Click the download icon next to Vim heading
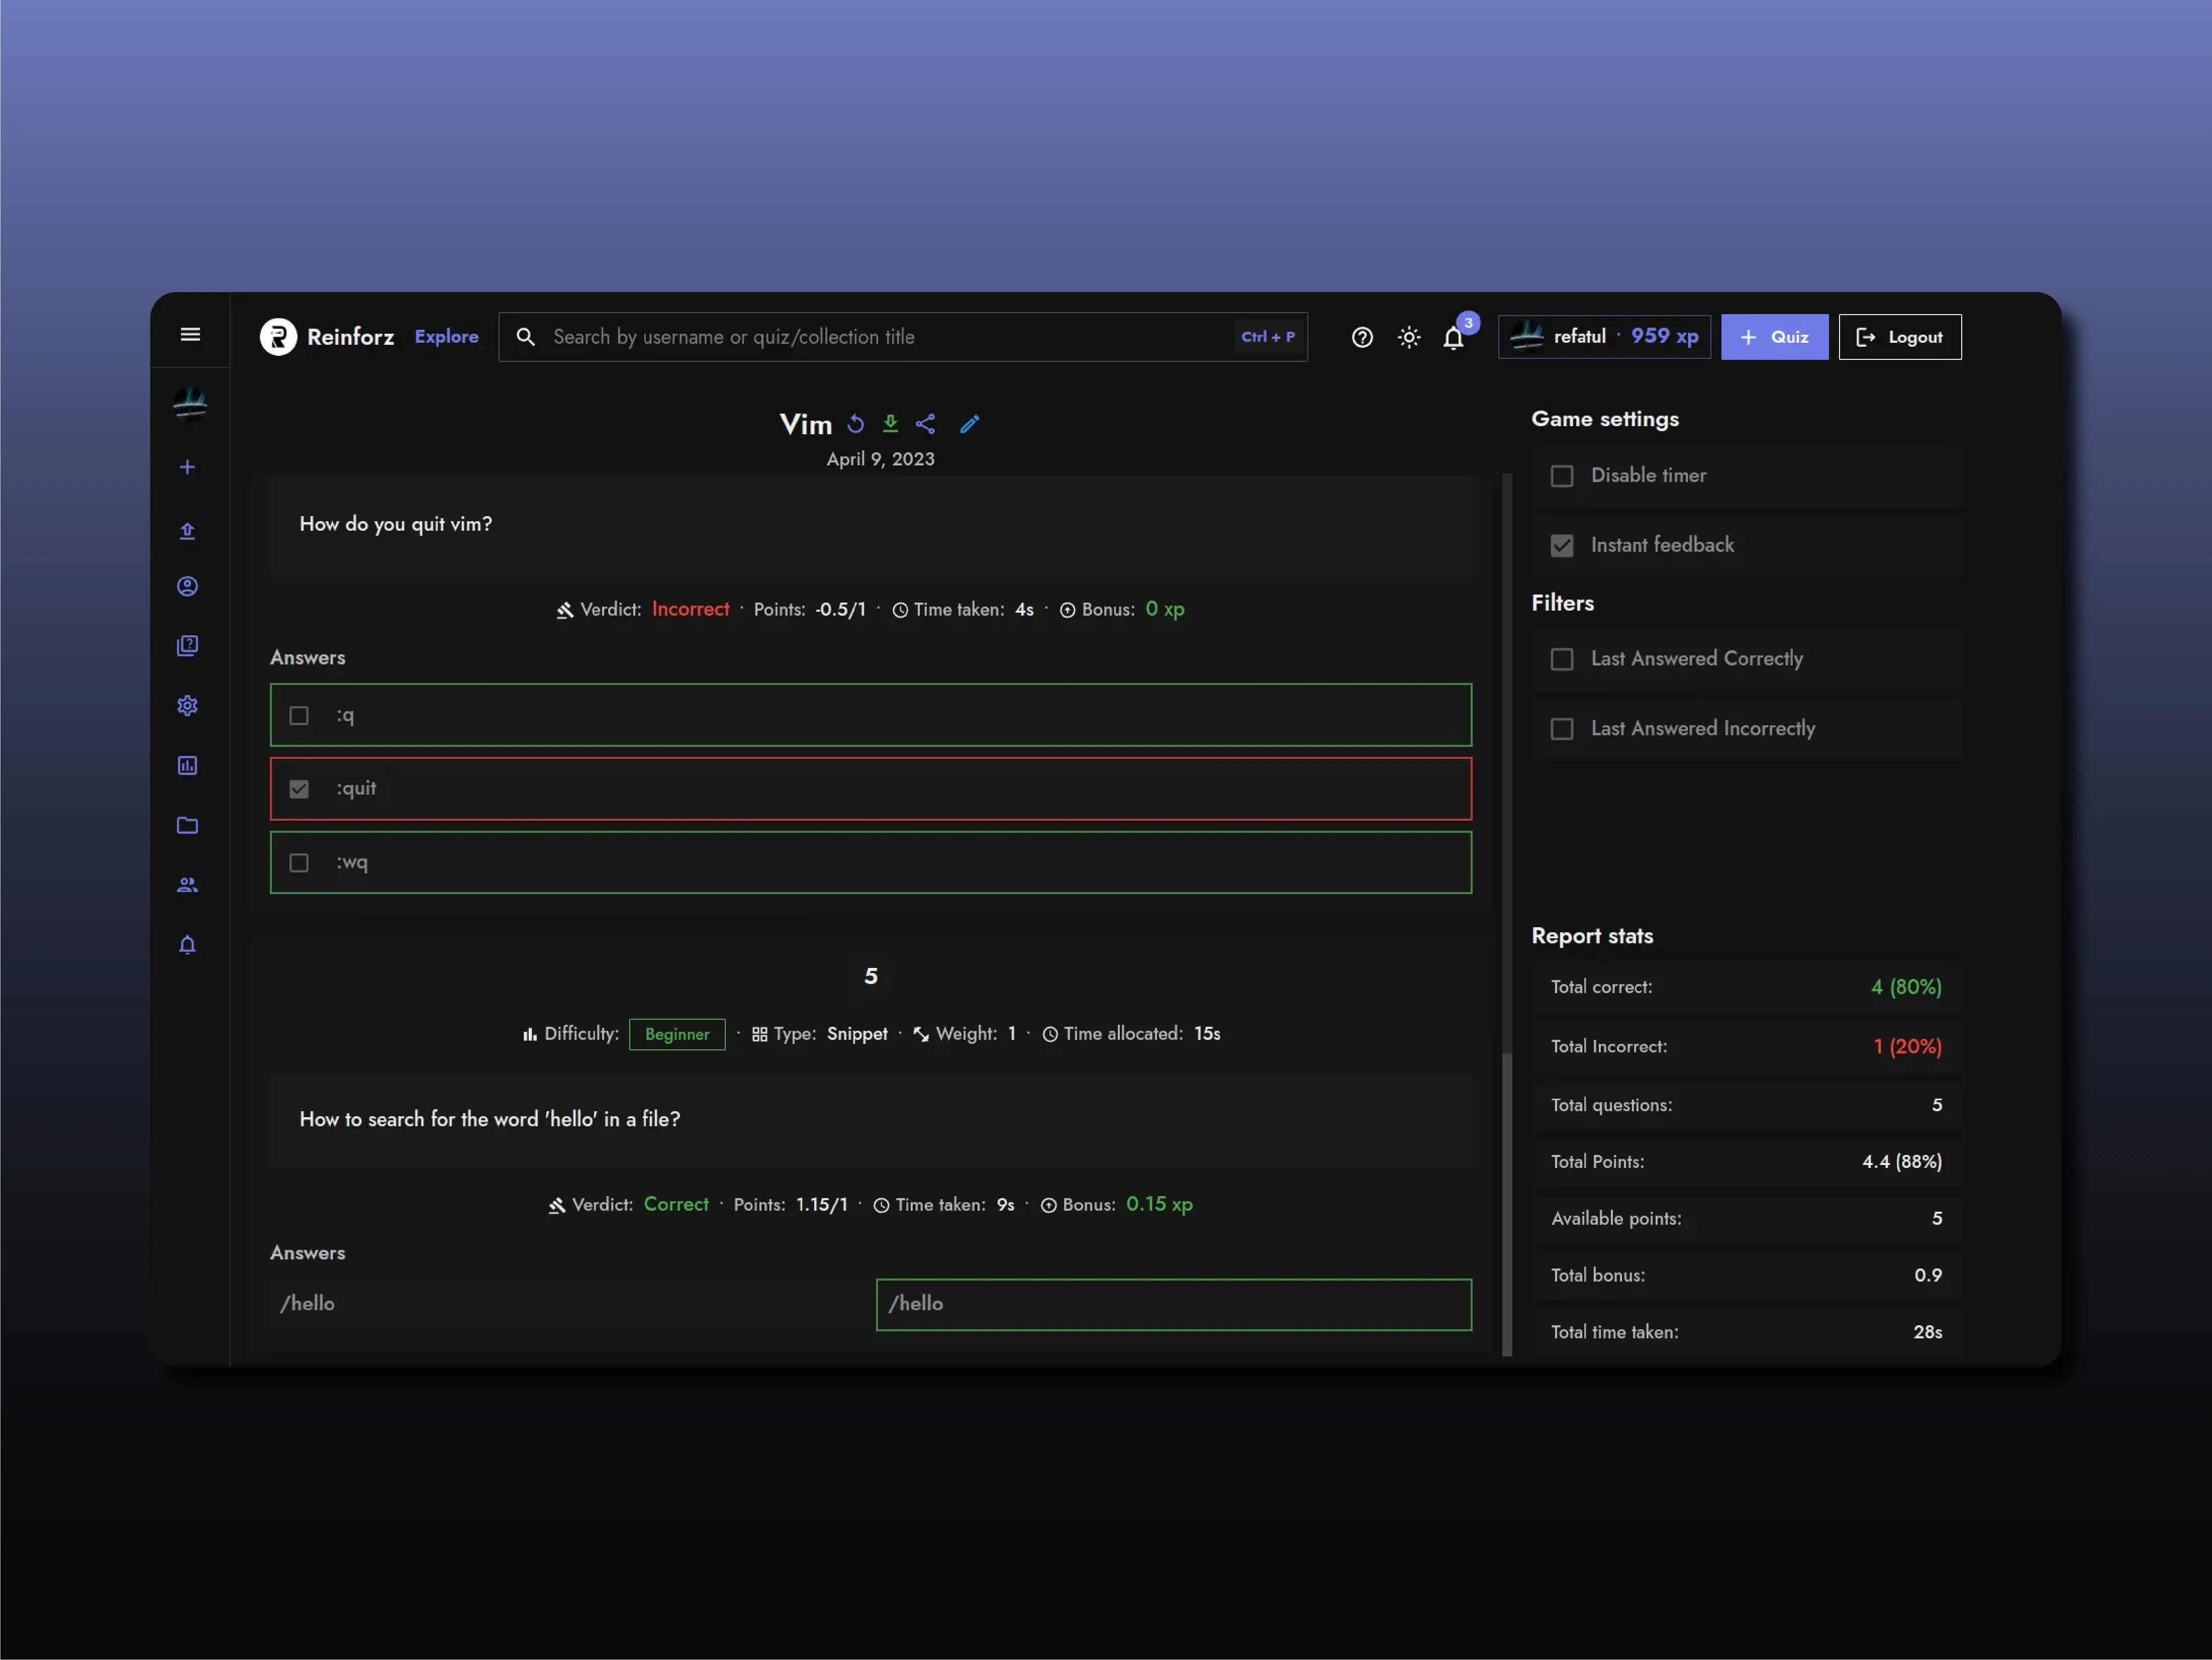The height and width of the screenshot is (1660, 2212). pyautogui.click(x=890, y=424)
